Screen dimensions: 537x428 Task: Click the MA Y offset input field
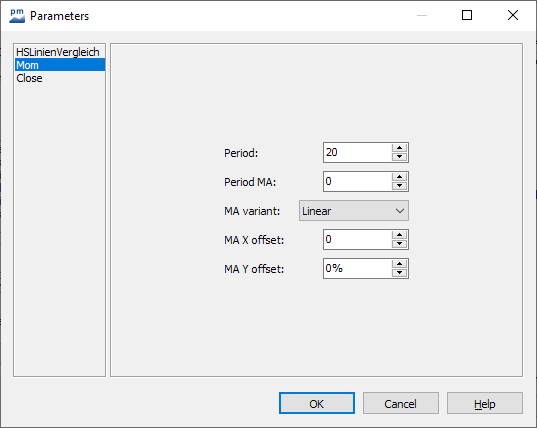358,268
